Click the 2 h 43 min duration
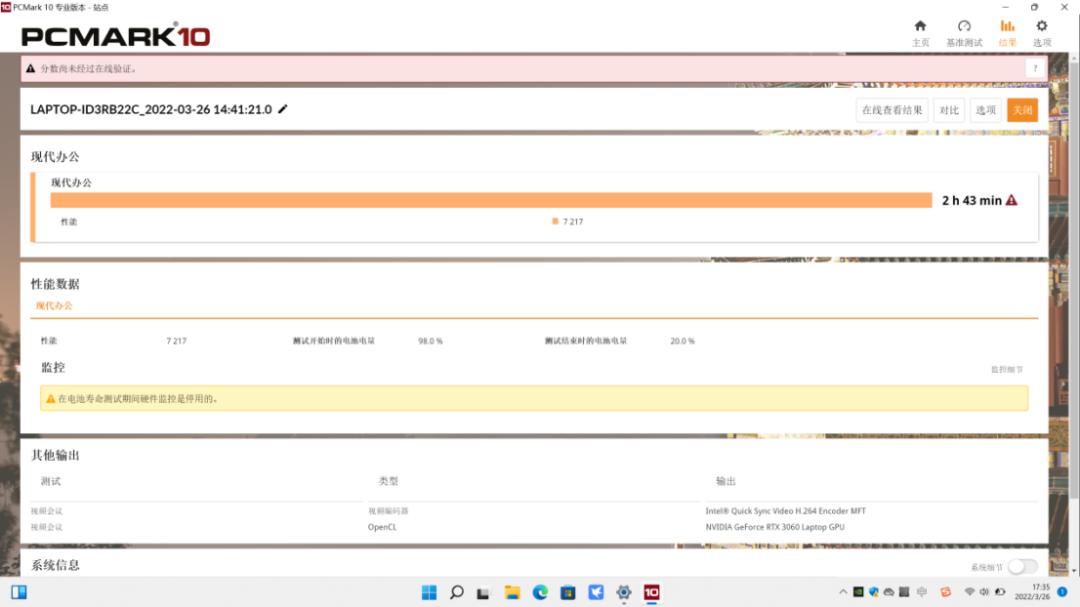The width and height of the screenshot is (1080, 607). (x=972, y=200)
